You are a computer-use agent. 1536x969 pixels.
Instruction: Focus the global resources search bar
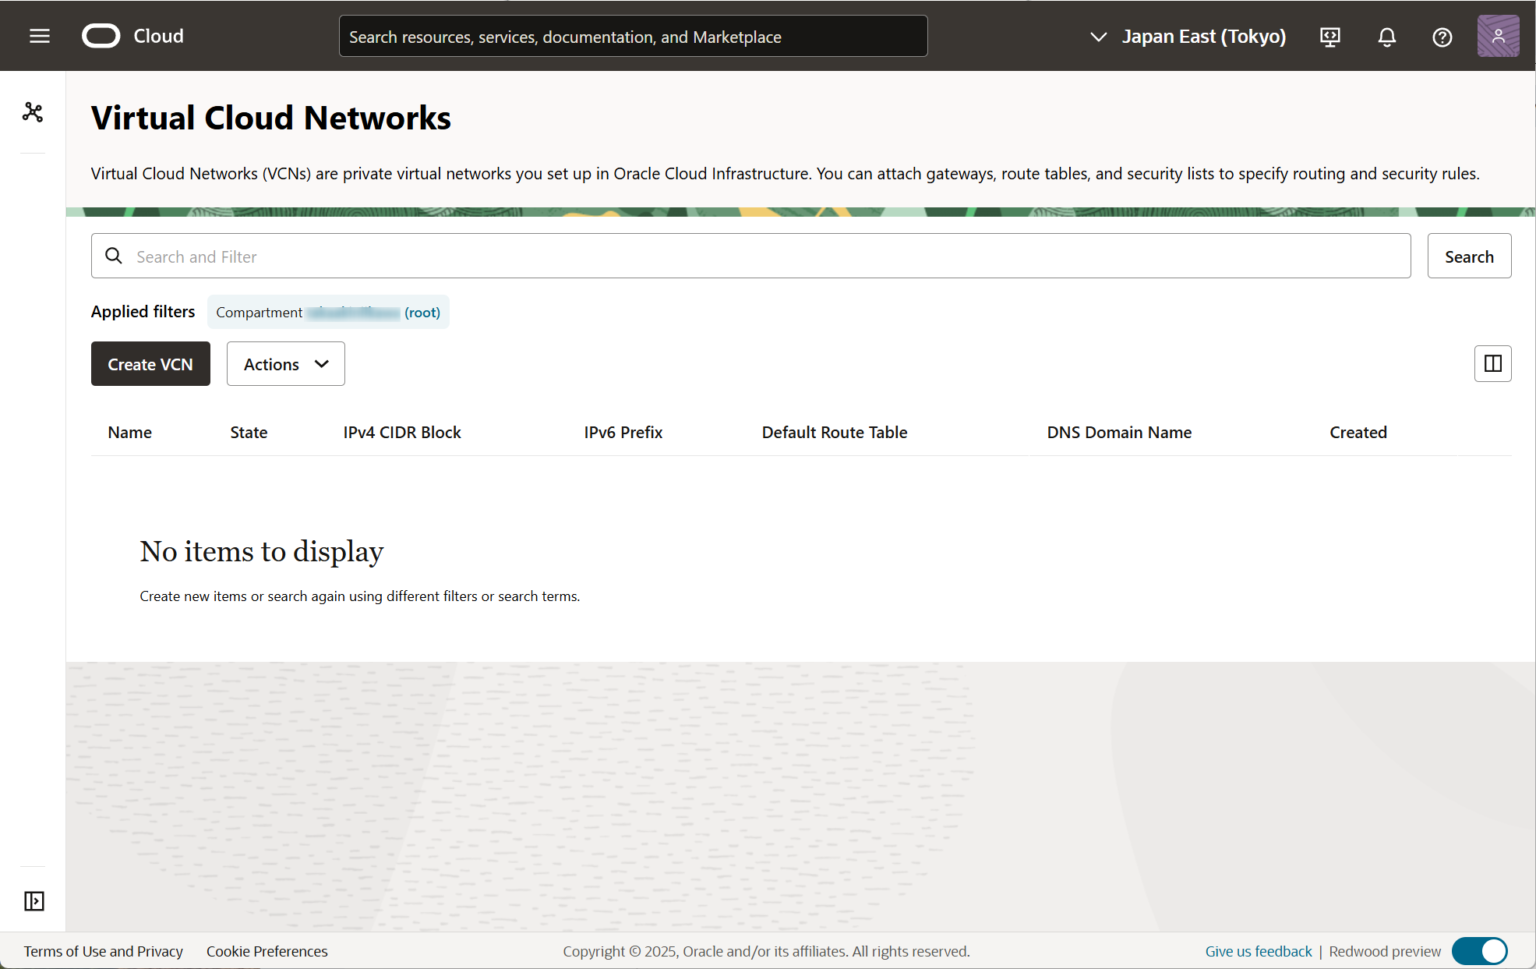(632, 37)
